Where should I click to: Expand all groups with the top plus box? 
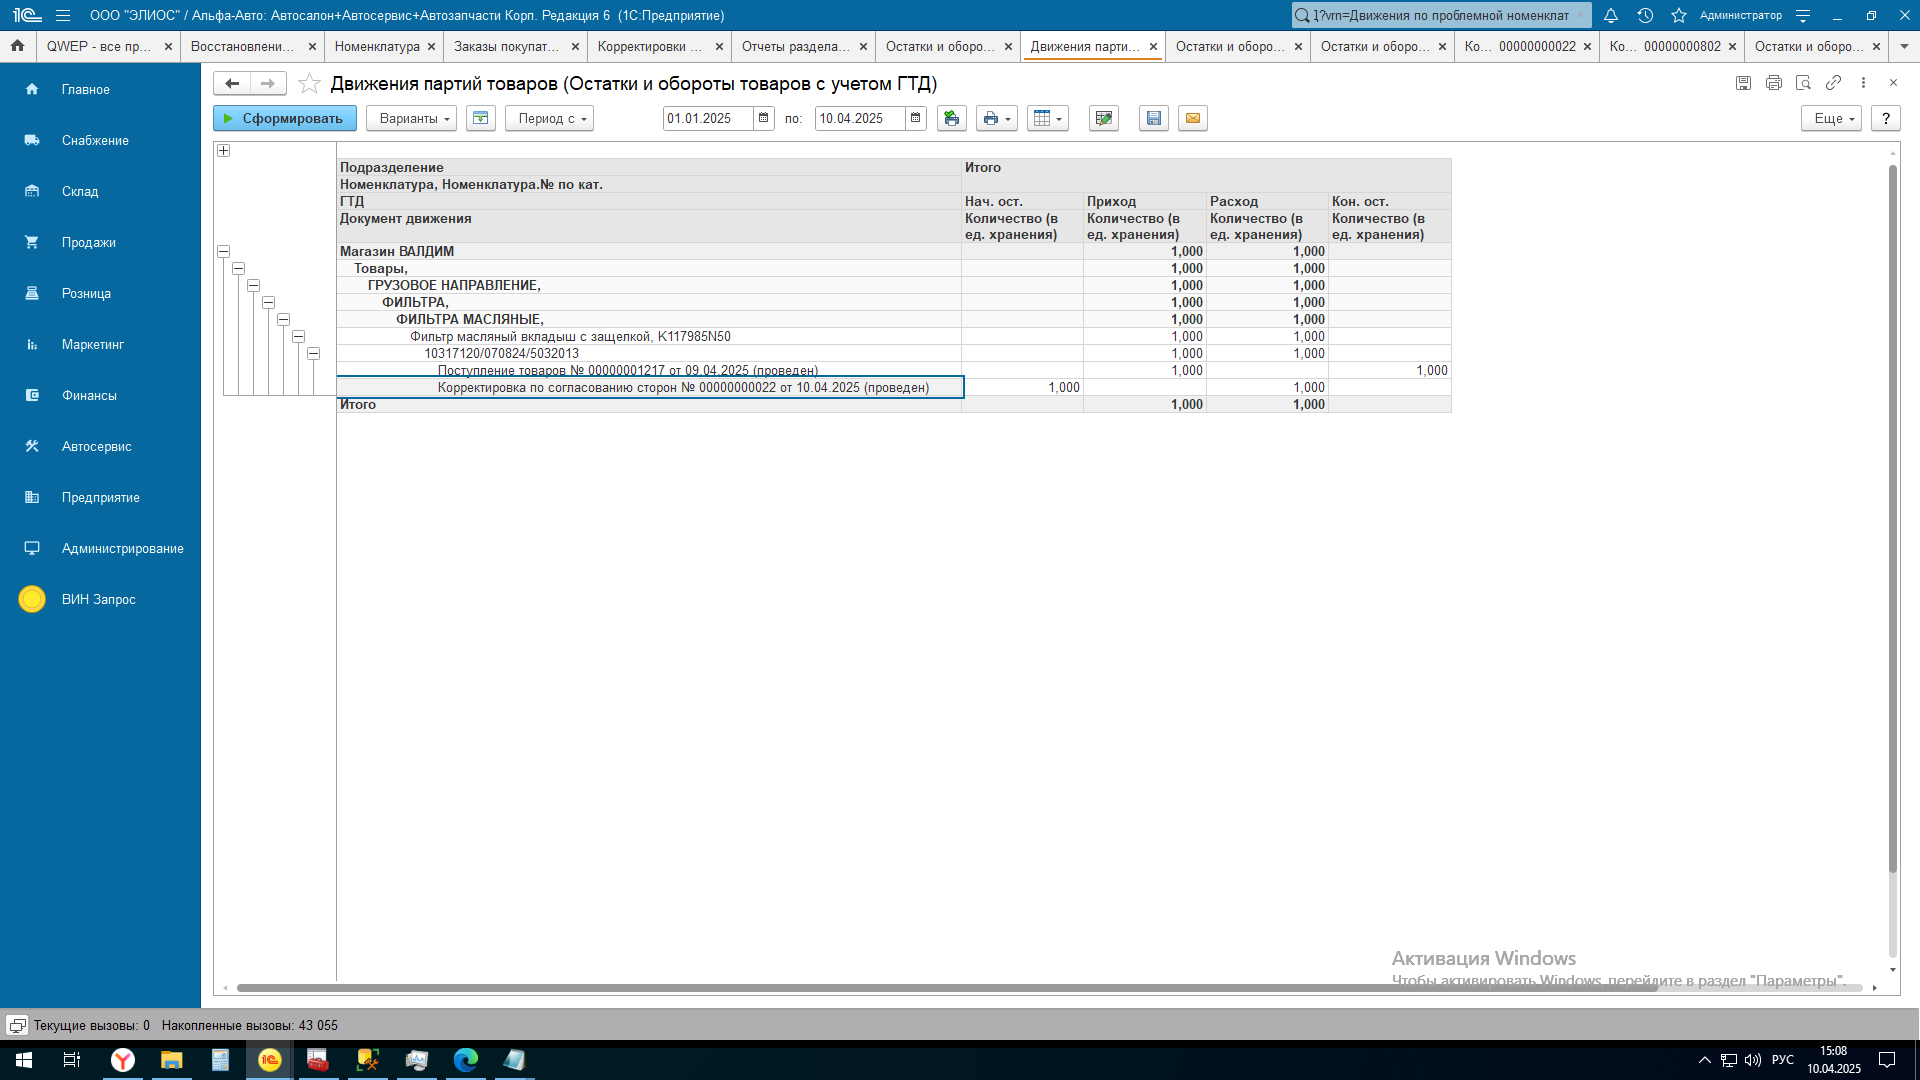[224, 151]
